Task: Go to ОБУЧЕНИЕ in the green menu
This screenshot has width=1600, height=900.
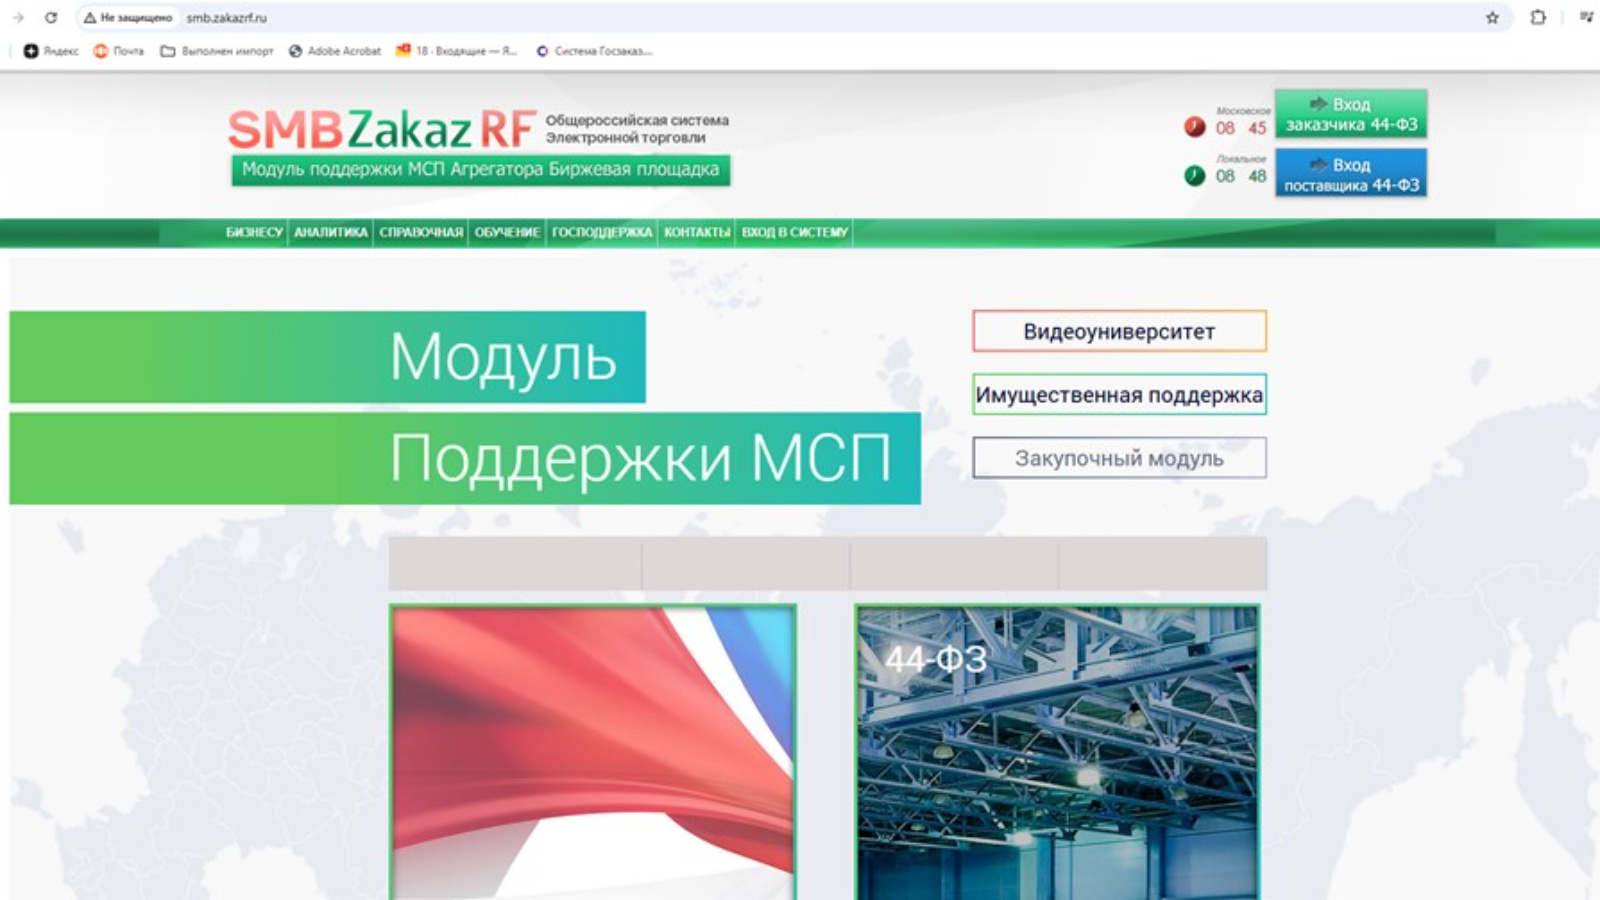Action: point(507,232)
